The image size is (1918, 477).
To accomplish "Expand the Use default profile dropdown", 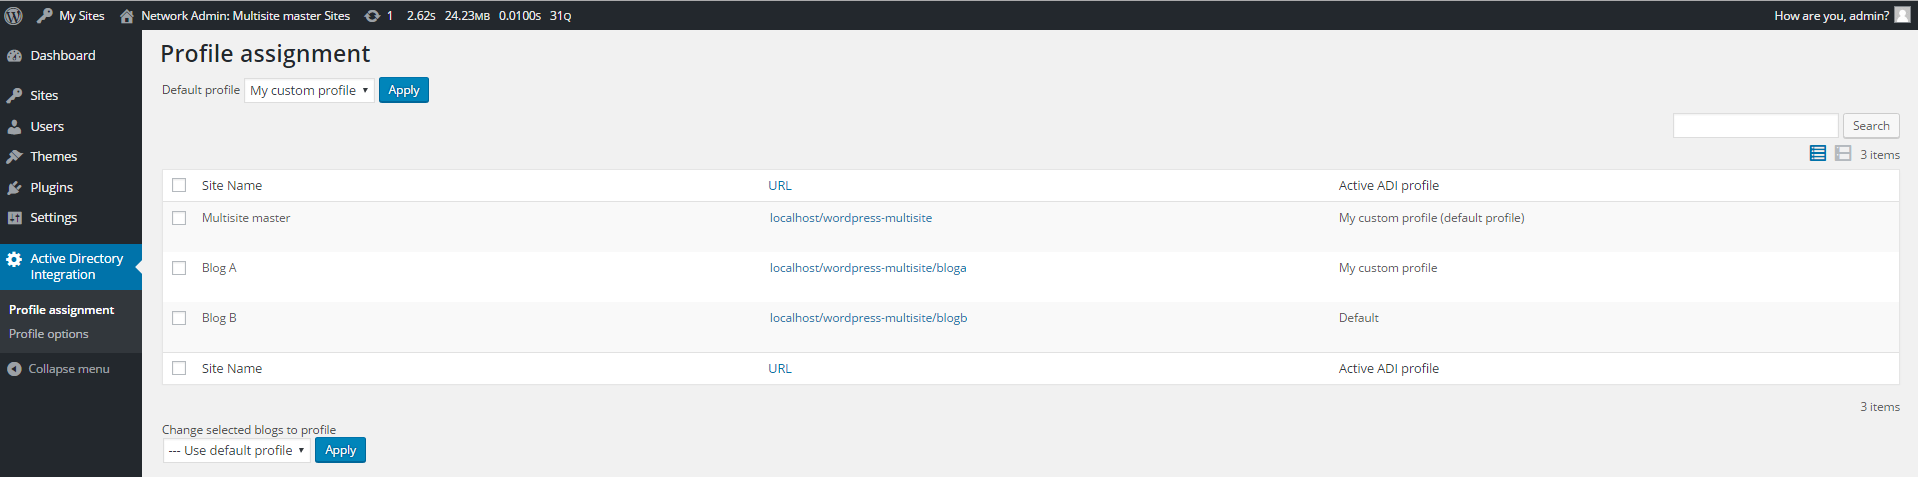I will pyautogui.click(x=237, y=451).
